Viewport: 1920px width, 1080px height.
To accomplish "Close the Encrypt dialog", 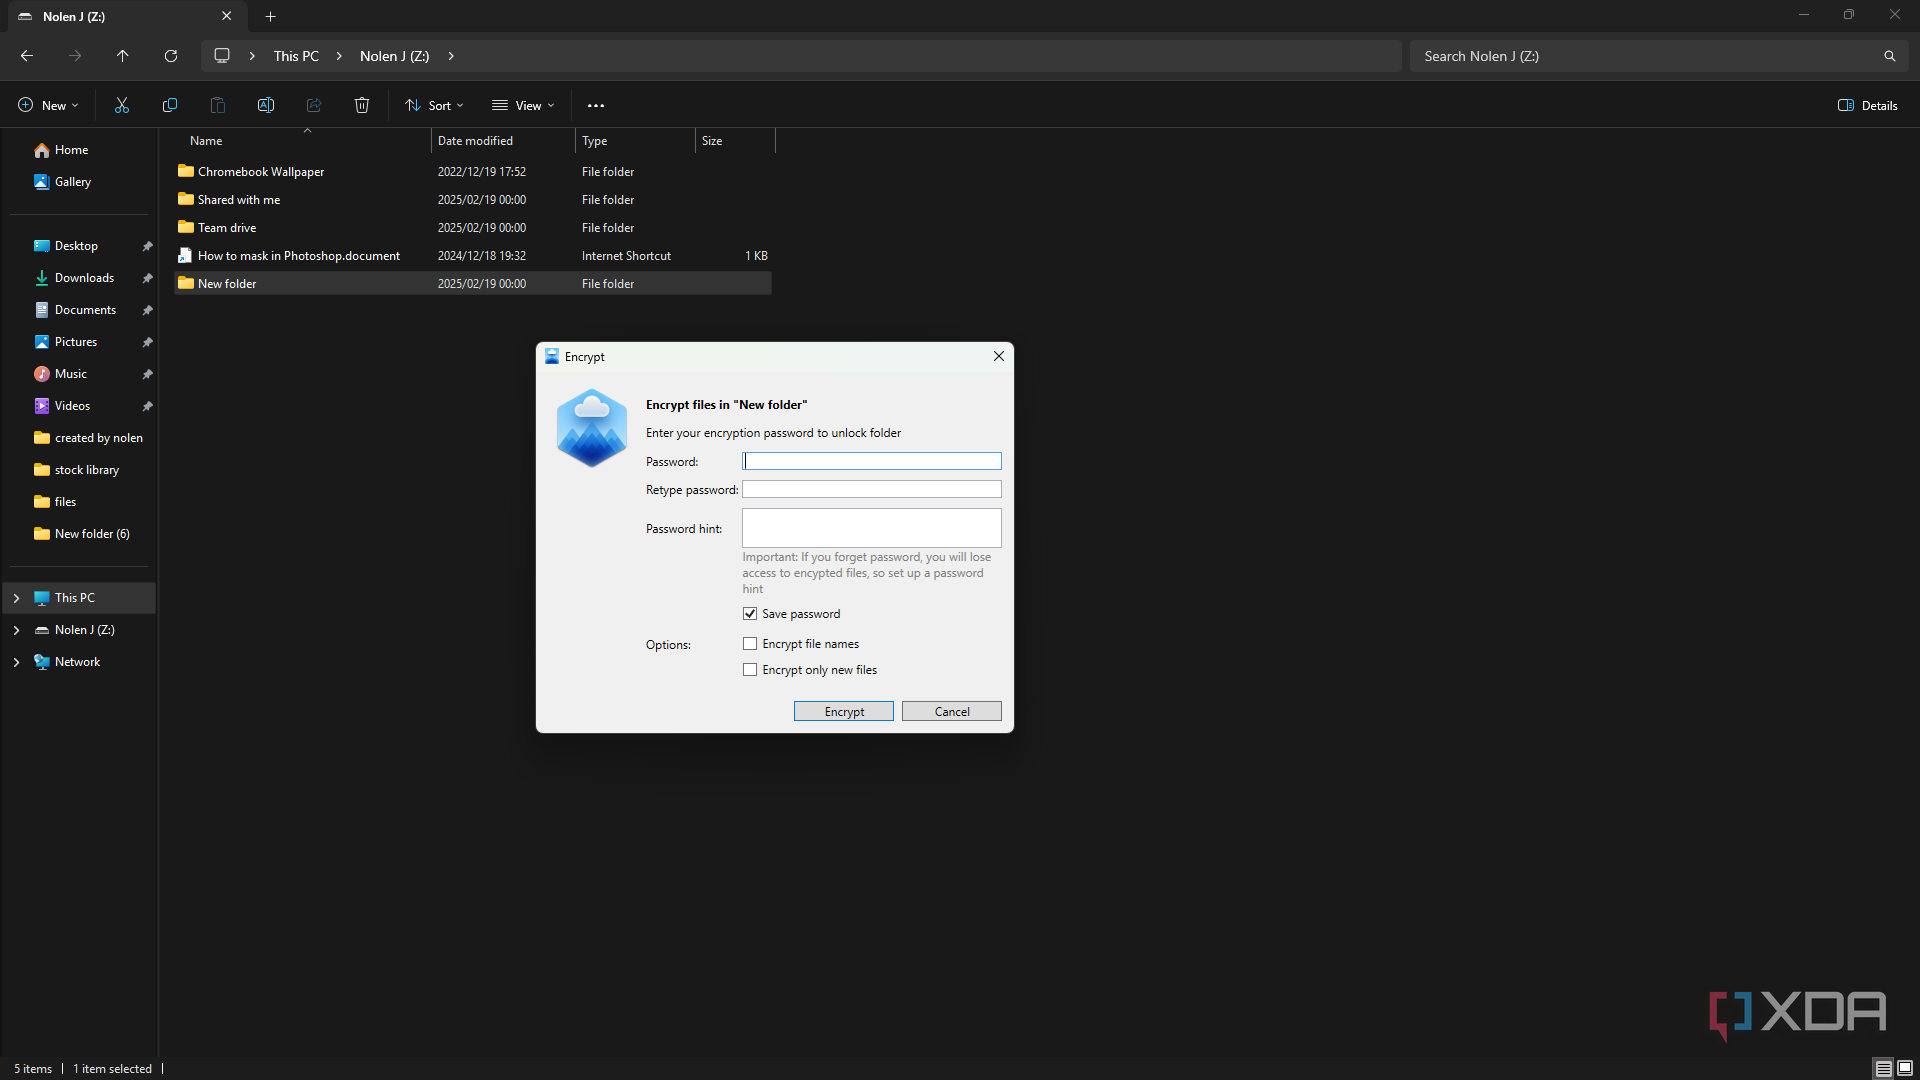I will (998, 356).
